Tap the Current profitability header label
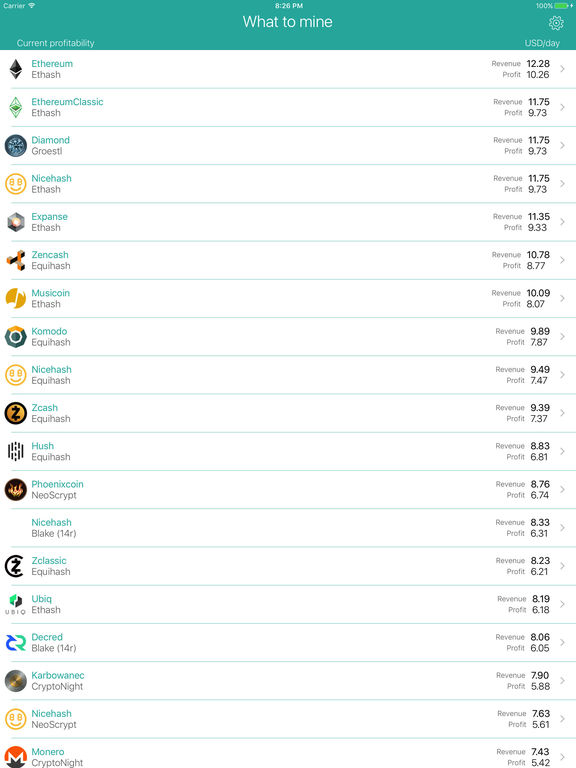 pyautogui.click(x=55, y=43)
